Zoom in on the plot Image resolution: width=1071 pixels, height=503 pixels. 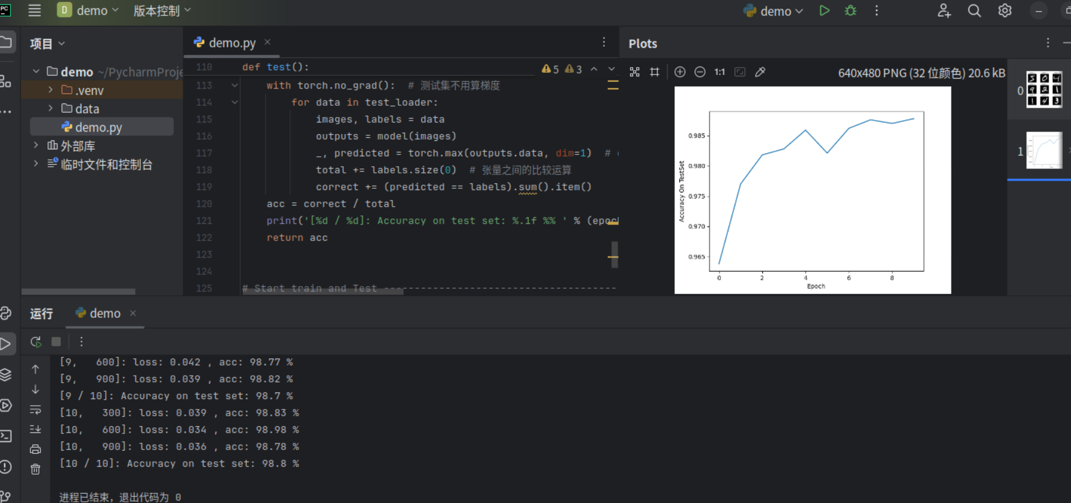pos(680,72)
